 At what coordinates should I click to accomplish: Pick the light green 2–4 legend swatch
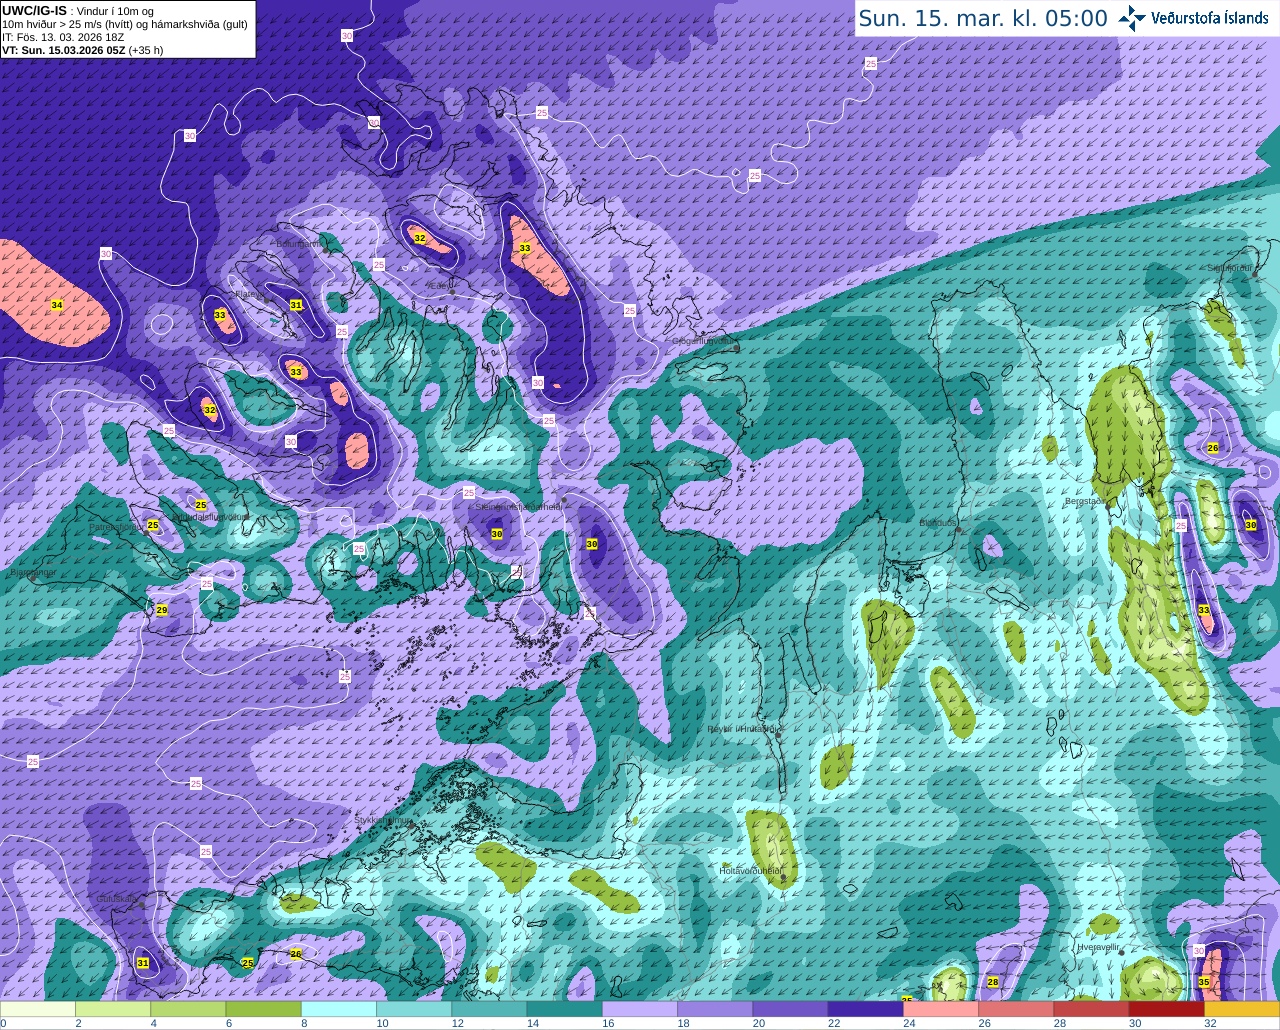click(113, 1009)
